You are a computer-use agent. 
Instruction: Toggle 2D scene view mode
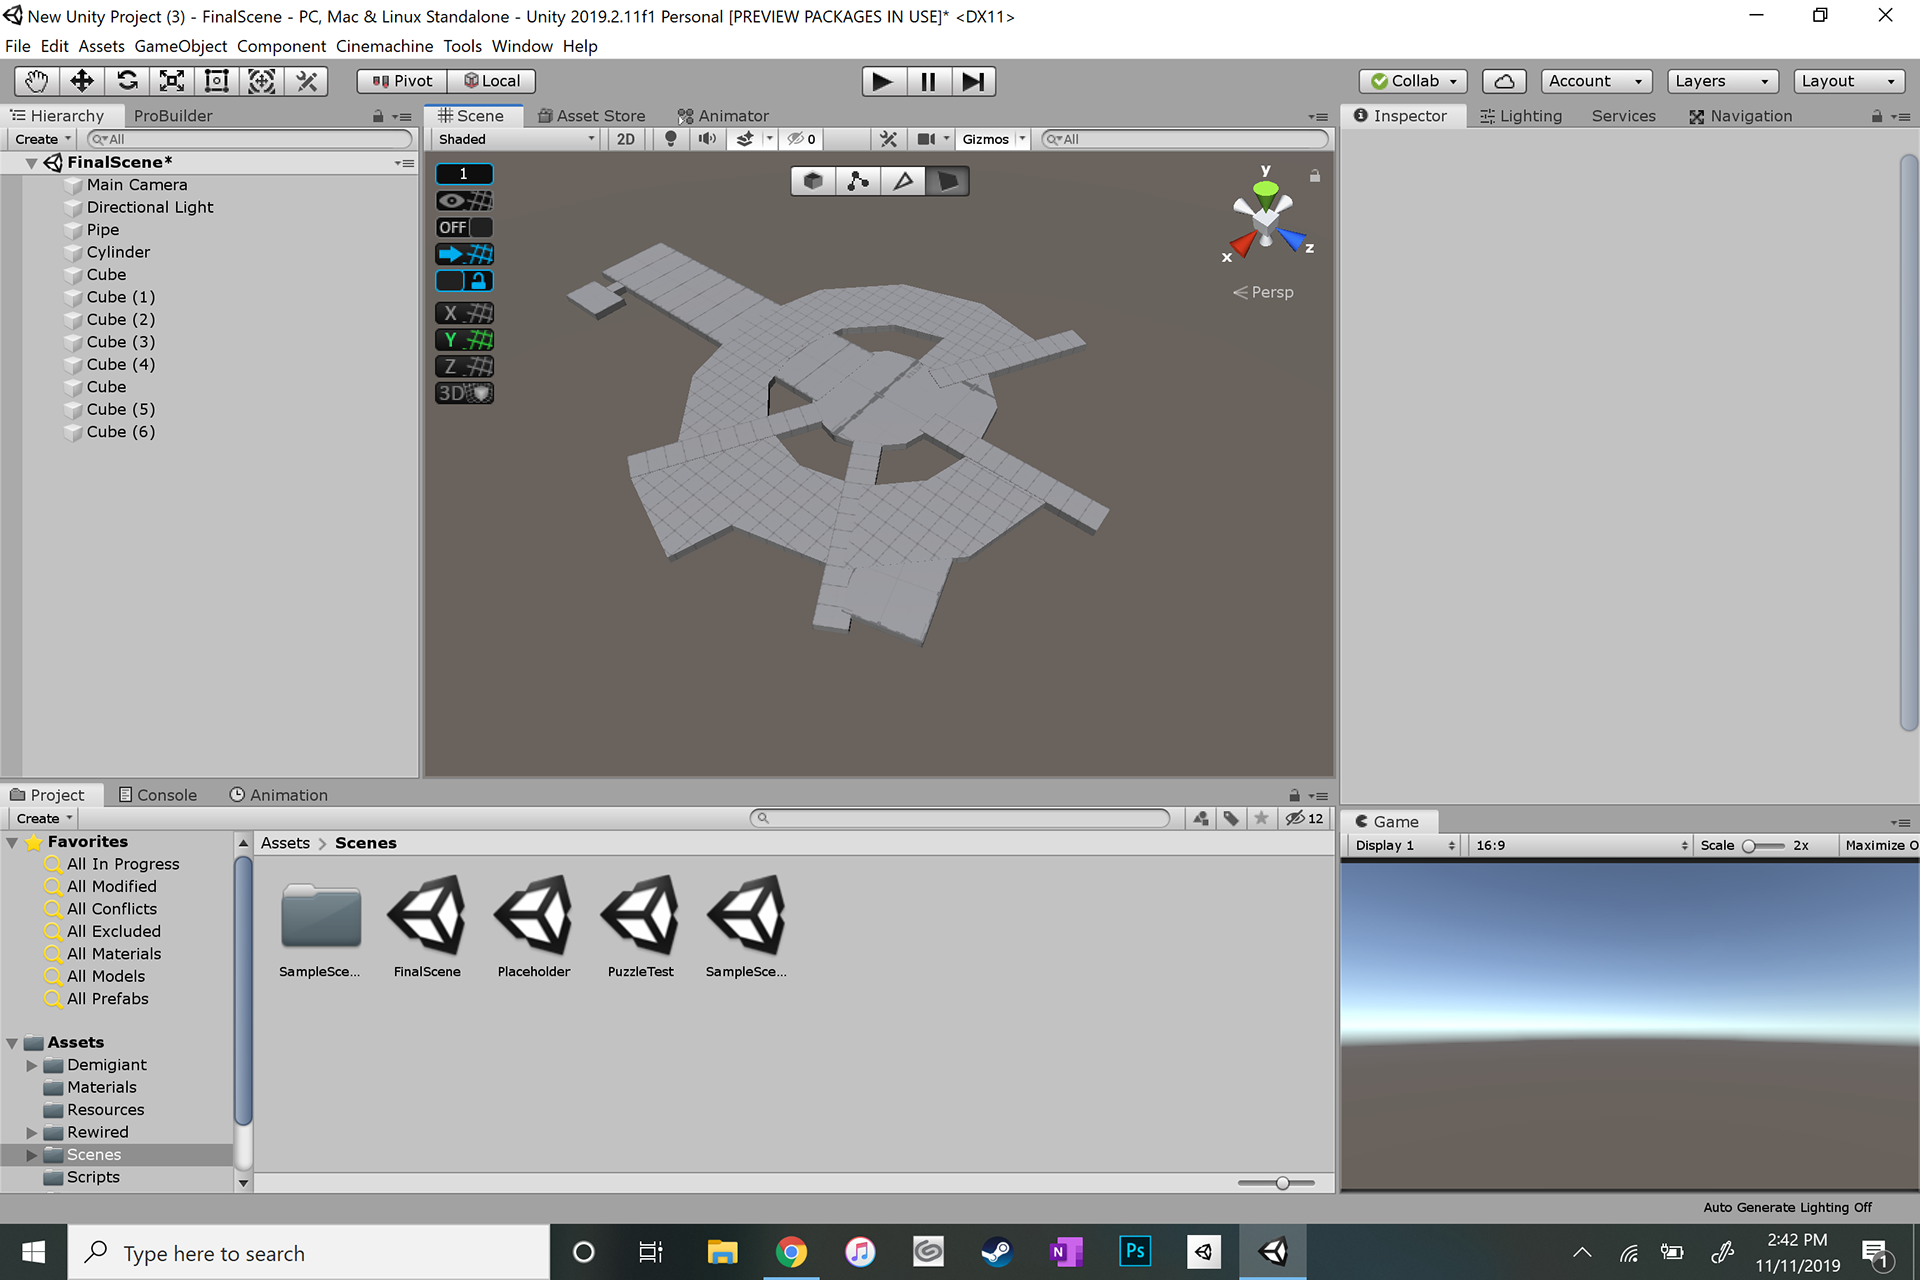pos(625,139)
